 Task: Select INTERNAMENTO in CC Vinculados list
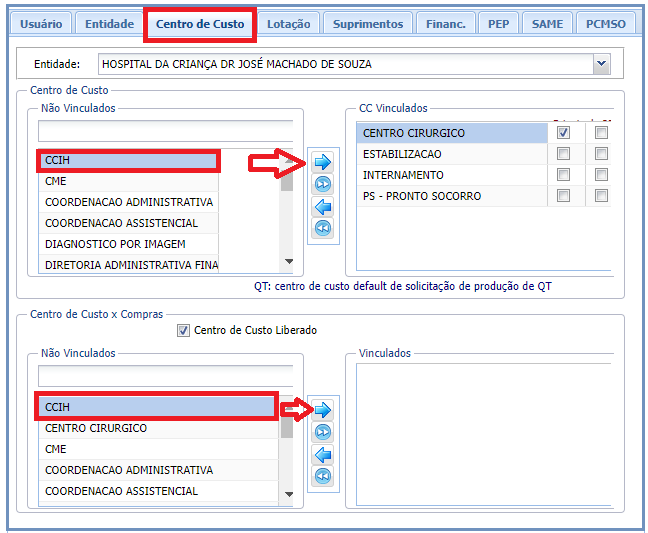(x=450, y=175)
